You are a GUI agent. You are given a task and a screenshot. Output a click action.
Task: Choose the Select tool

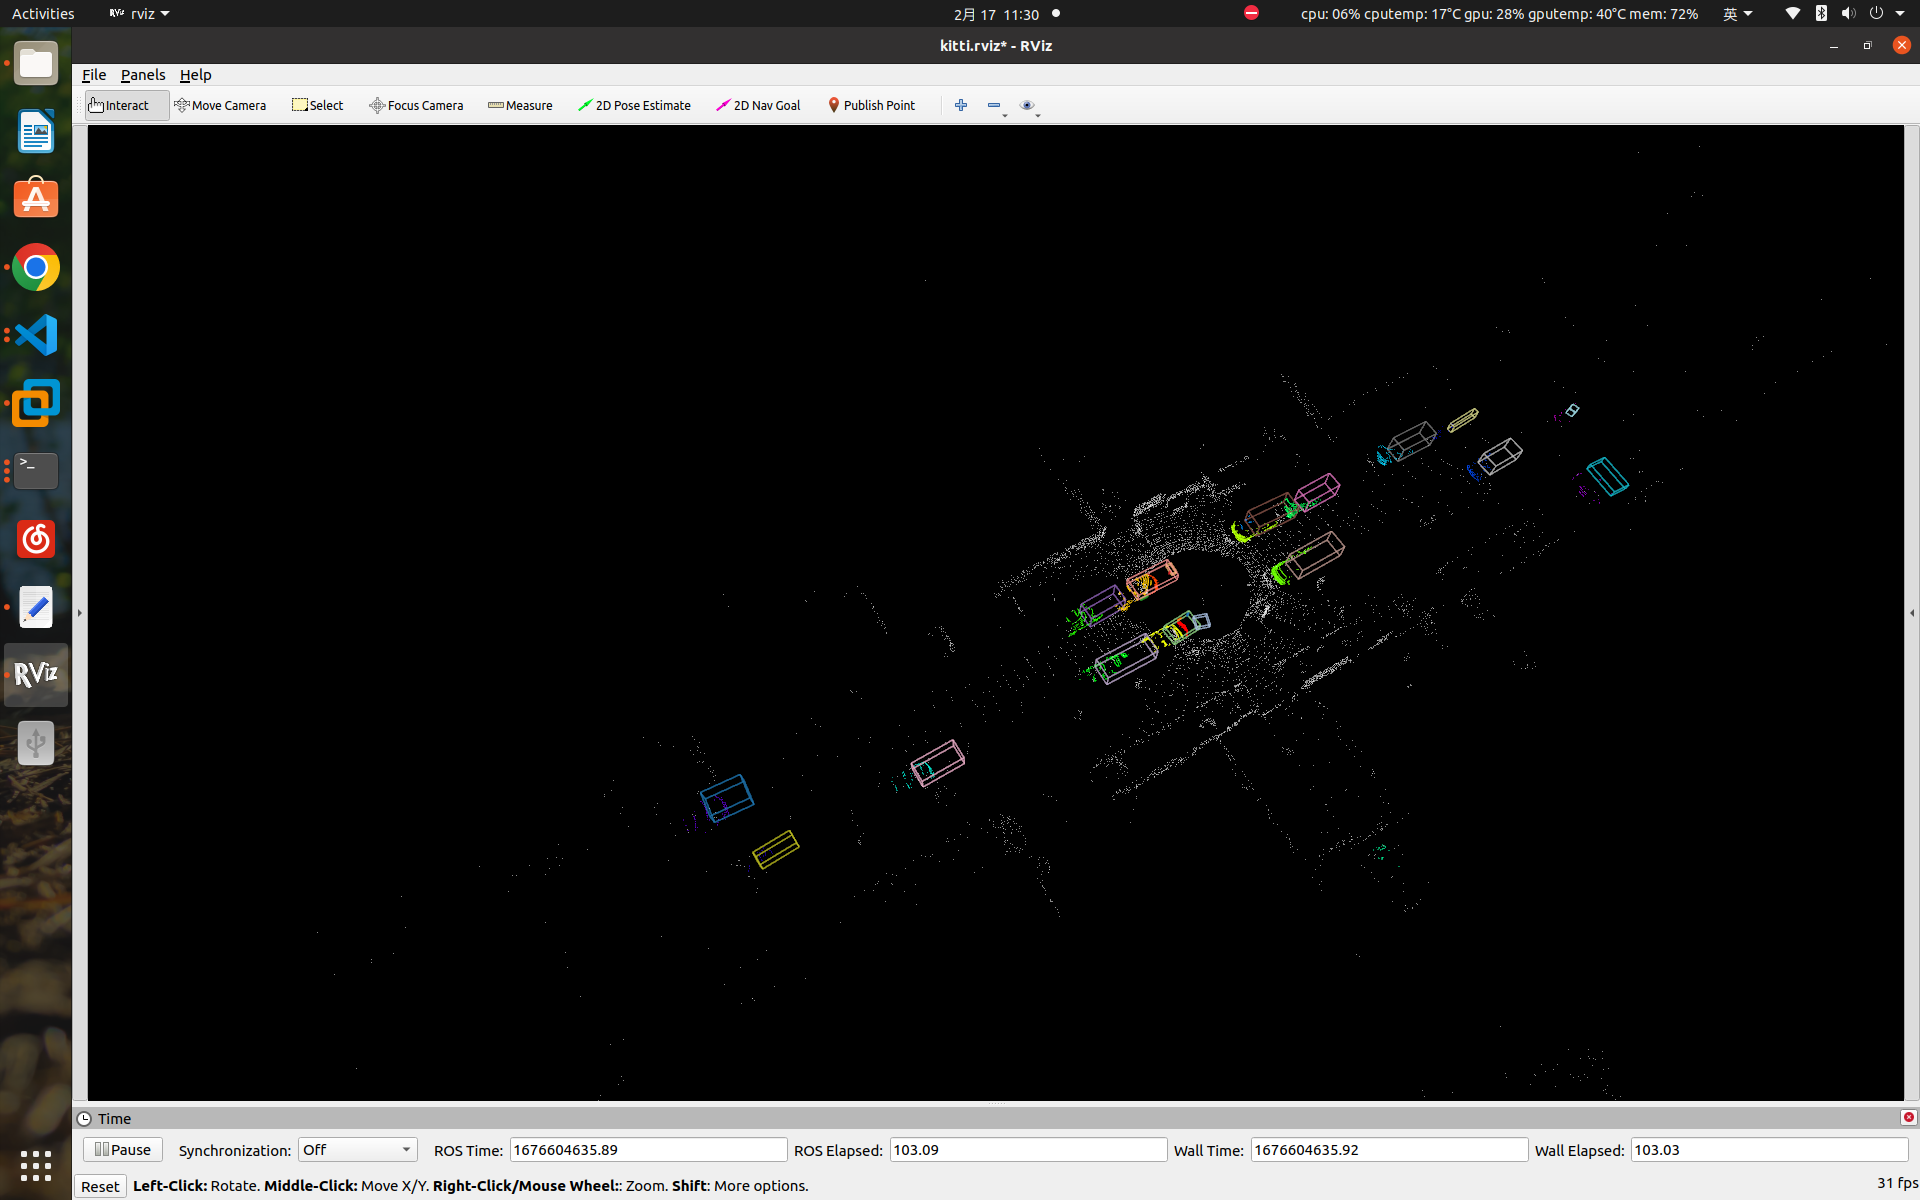317,105
